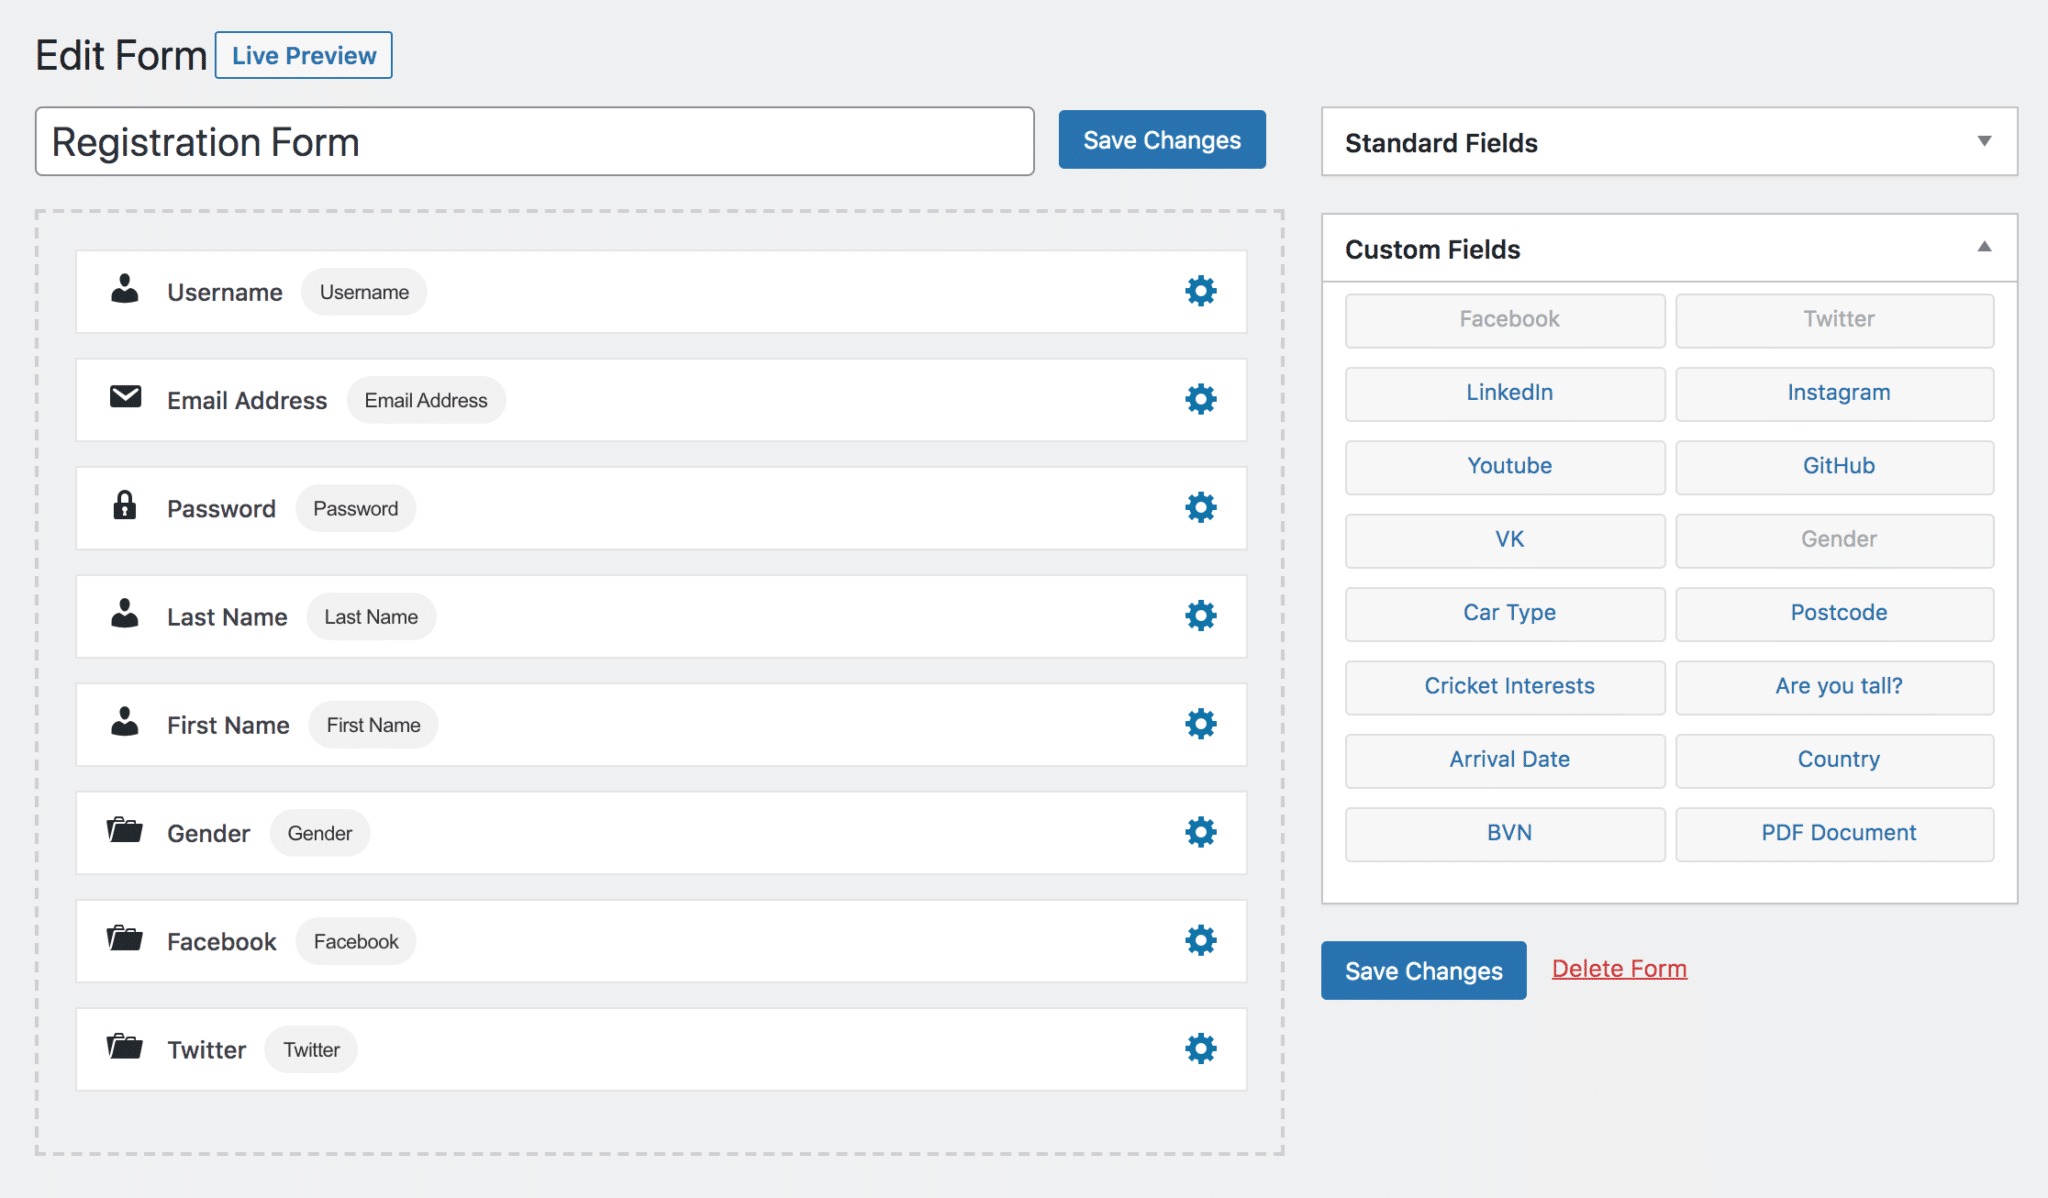
Task: Click the First Name pill label
Action: [x=373, y=724]
